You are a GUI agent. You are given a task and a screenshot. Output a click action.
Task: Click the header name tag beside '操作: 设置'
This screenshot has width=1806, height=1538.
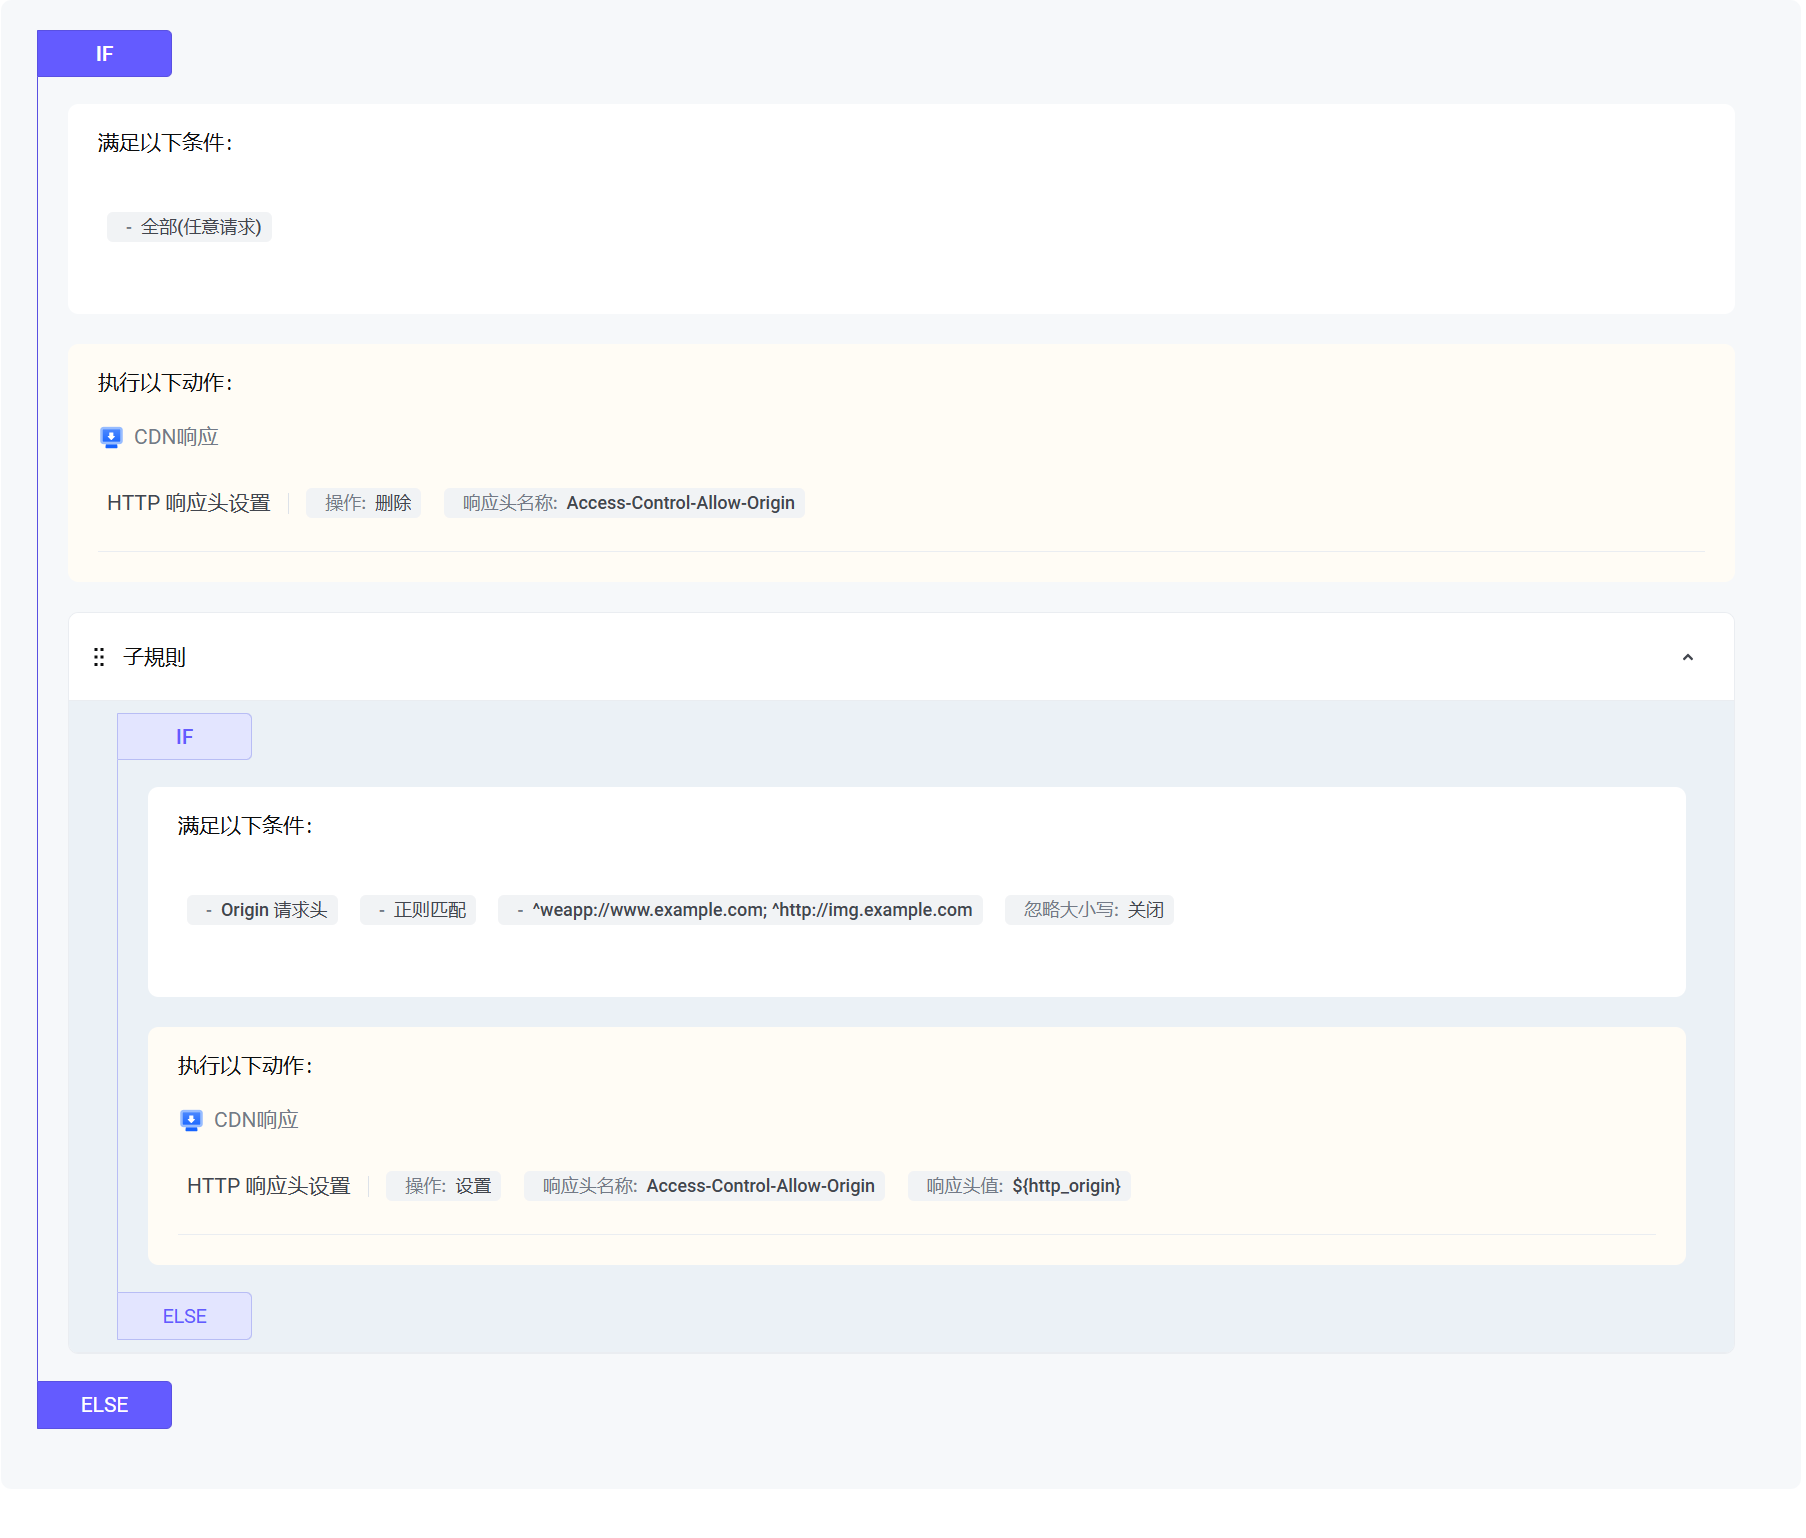pos(705,1186)
